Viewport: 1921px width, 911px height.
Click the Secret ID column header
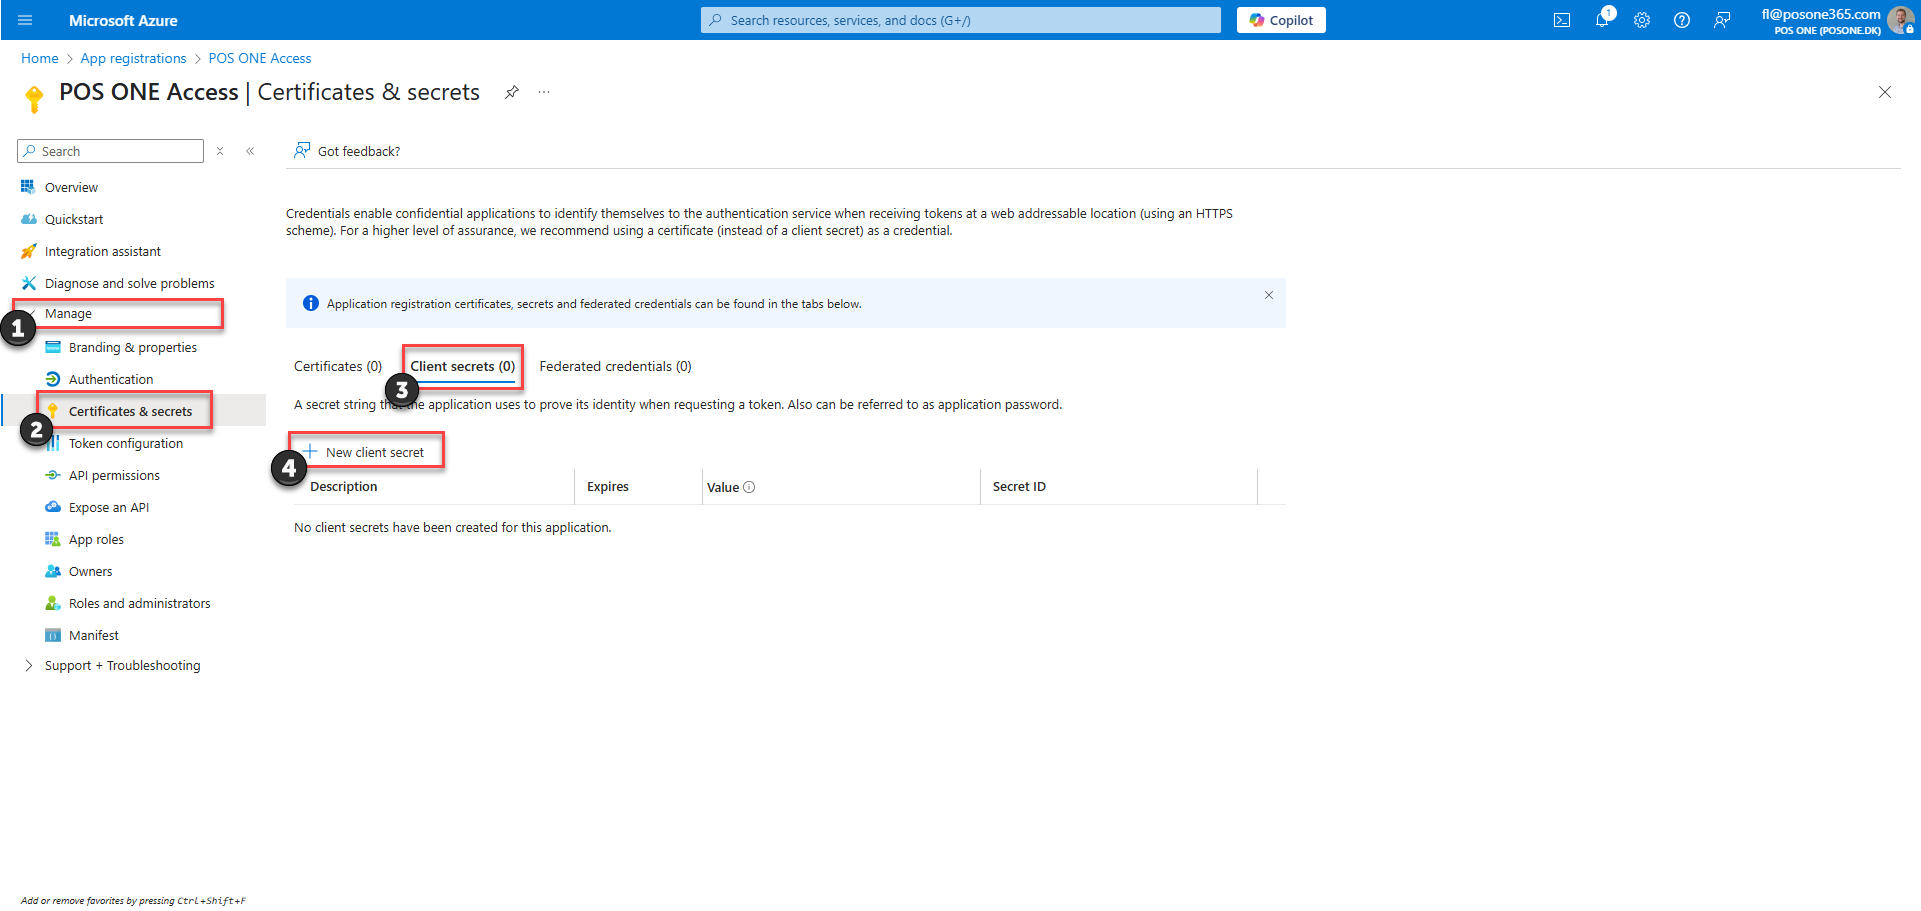[x=1019, y=487]
